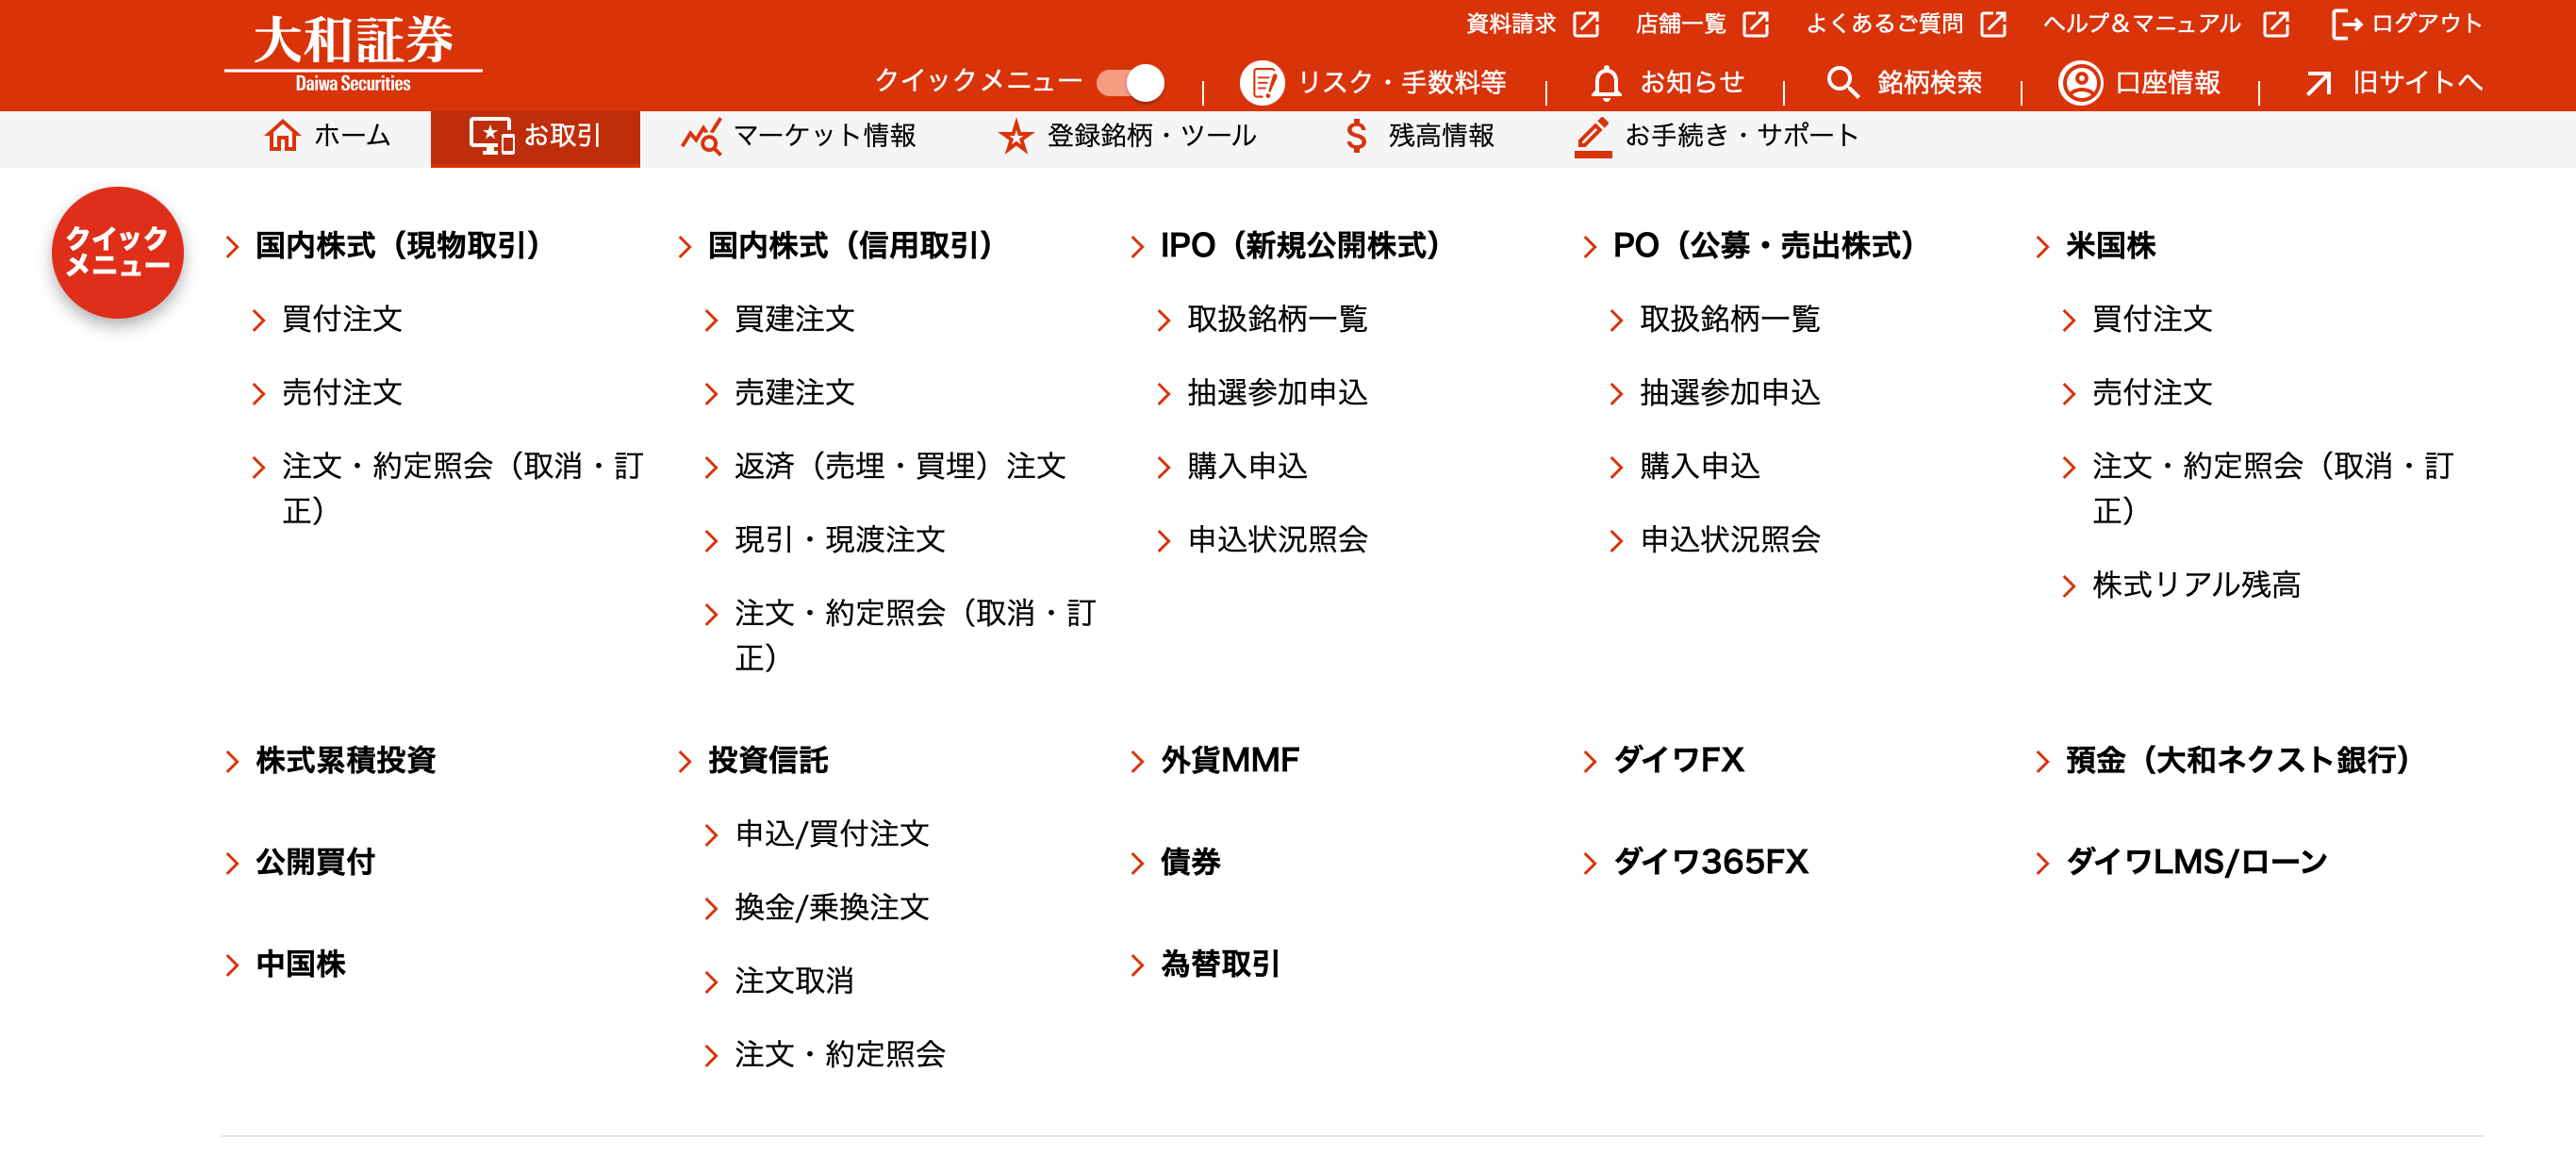Click chevron before 米国株
Image resolution: width=2576 pixels, height=1171 pixels.
(2042, 247)
